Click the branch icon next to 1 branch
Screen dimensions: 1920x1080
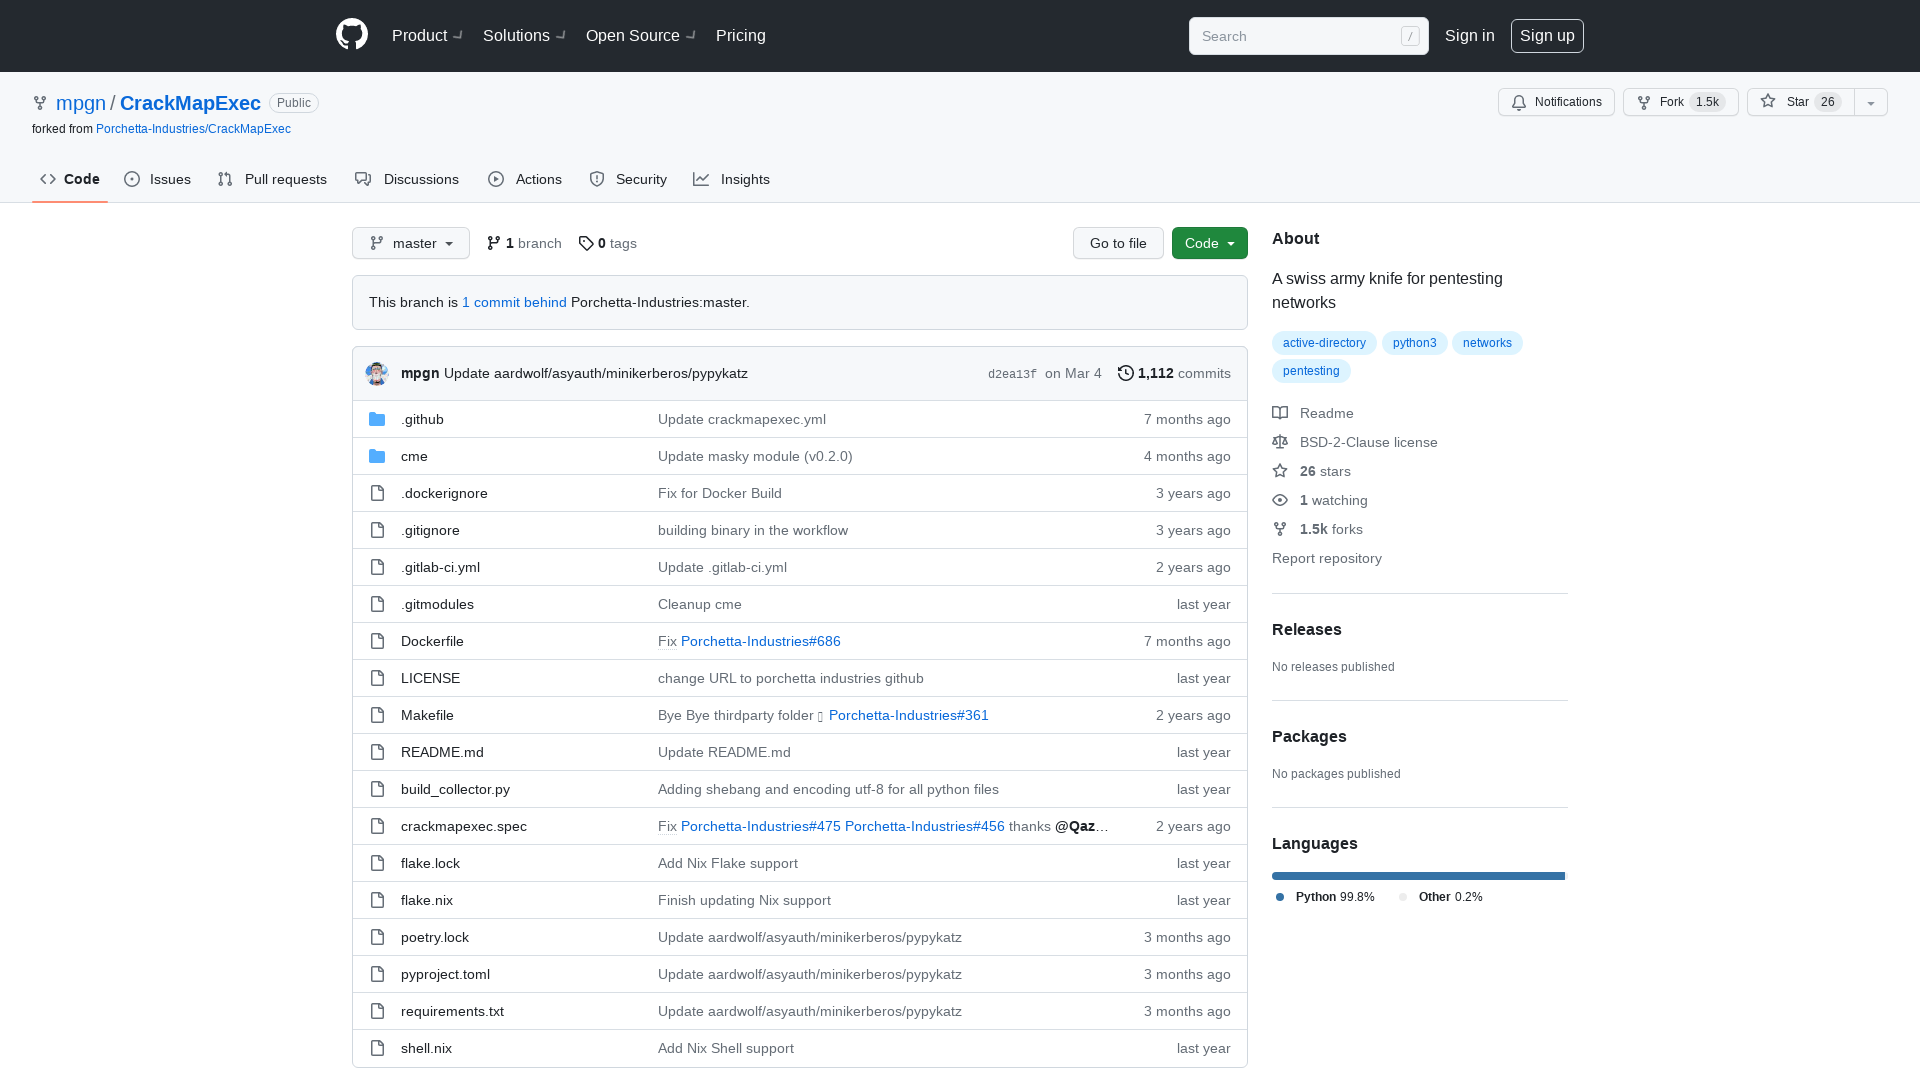[x=494, y=243]
